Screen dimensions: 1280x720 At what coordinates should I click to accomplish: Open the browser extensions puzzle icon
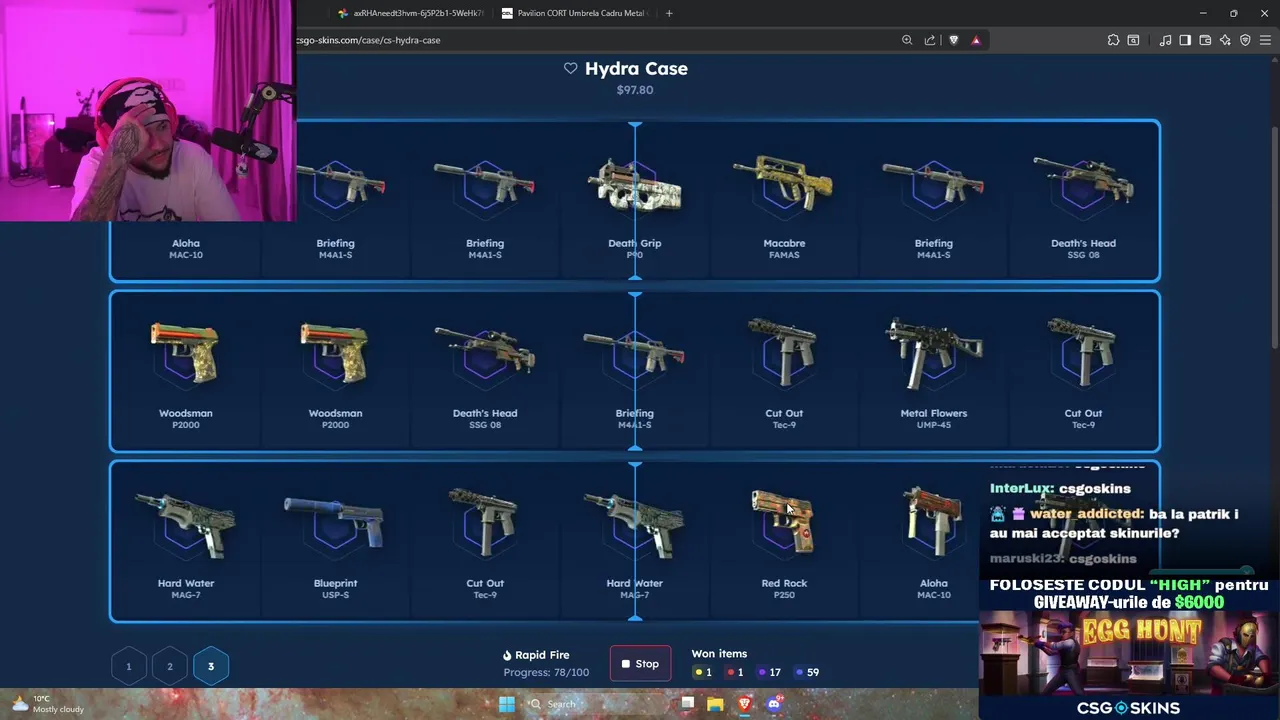1113,40
